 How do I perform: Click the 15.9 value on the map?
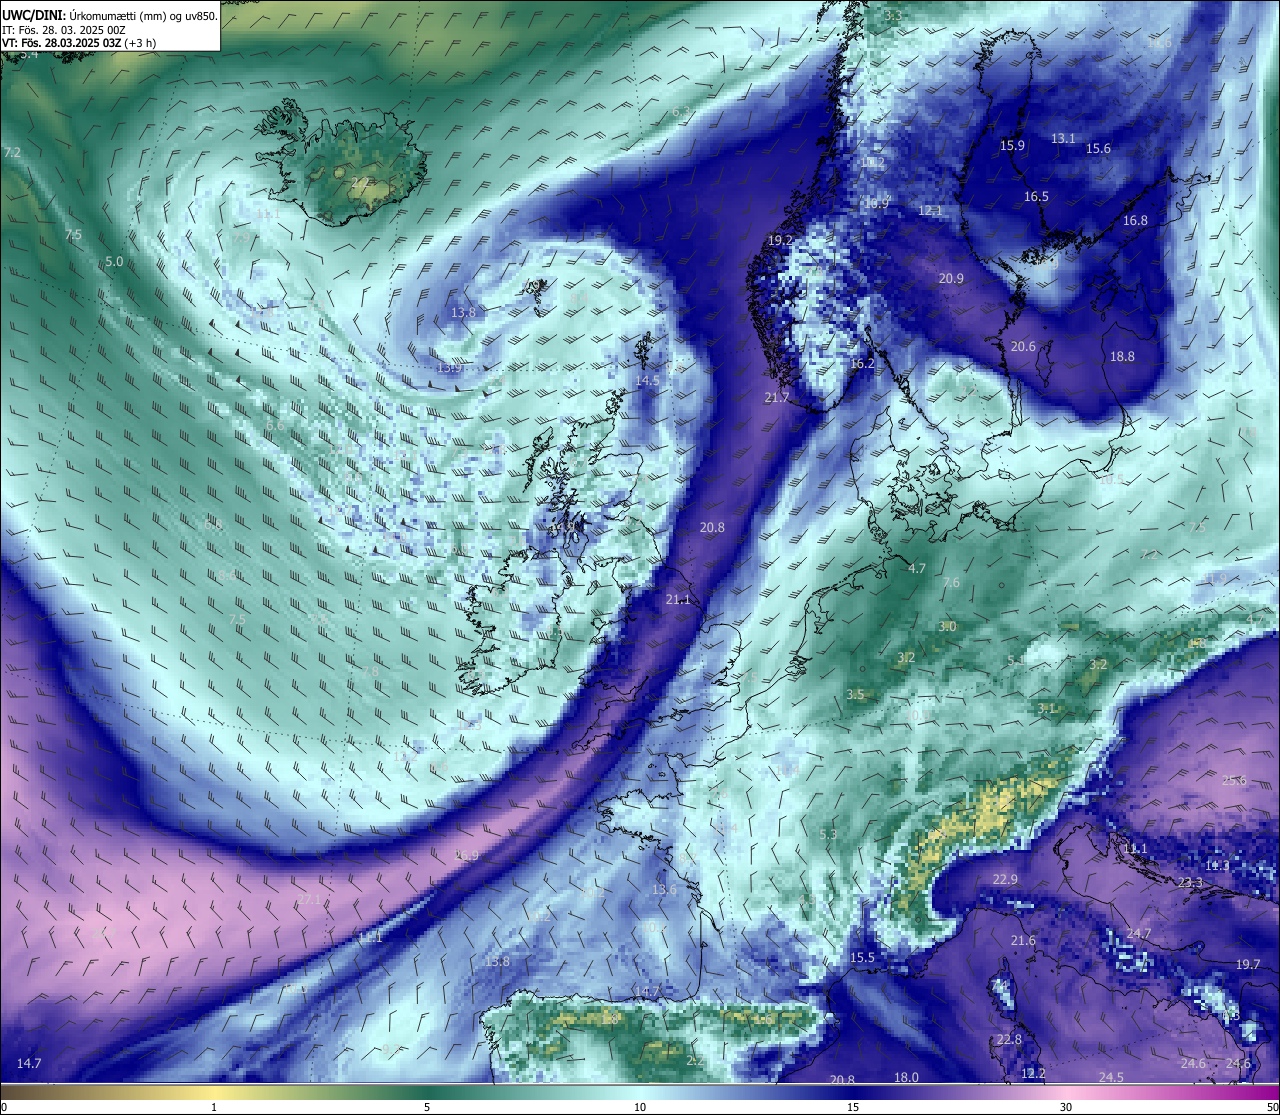(x=1013, y=145)
